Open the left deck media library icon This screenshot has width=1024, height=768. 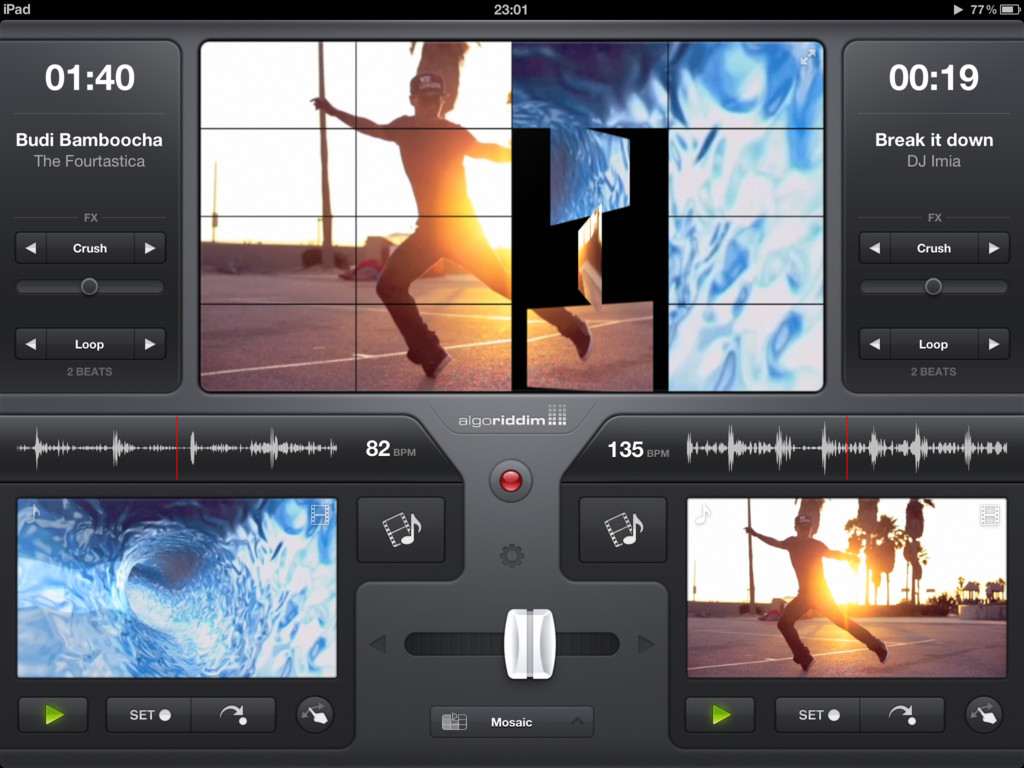[401, 529]
